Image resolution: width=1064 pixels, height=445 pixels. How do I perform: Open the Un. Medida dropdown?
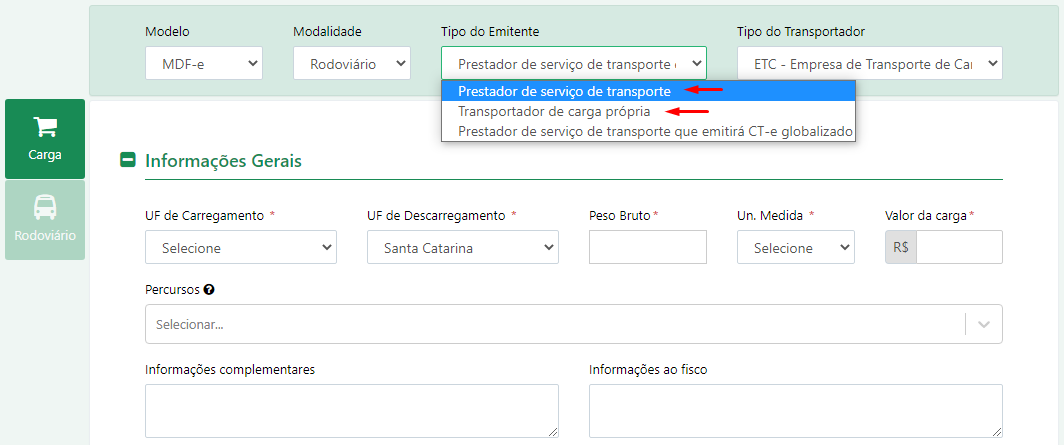(796, 247)
